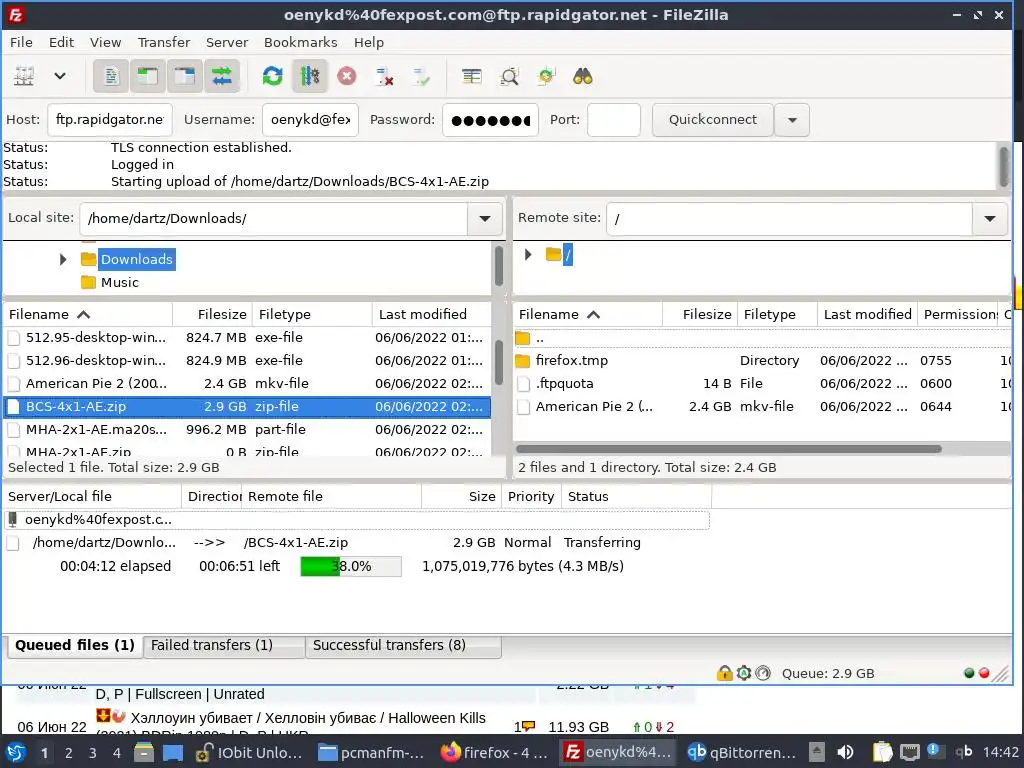
Task: Click the lock encryption icon in status bar
Action: click(724, 673)
